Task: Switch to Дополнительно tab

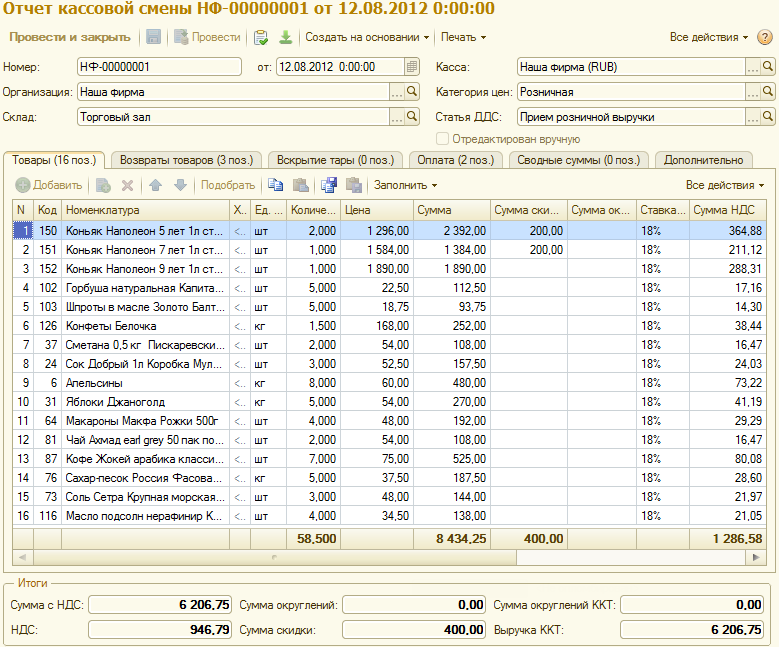Action: coord(703,160)
